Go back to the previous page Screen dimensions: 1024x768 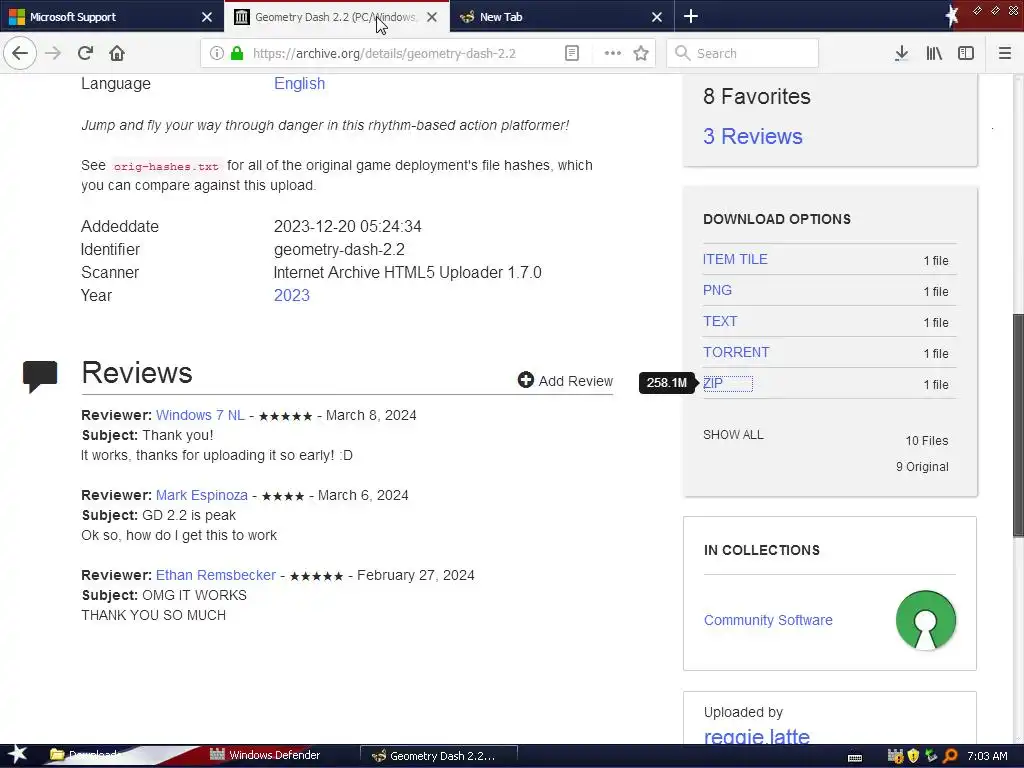click(x=20, y=53)
